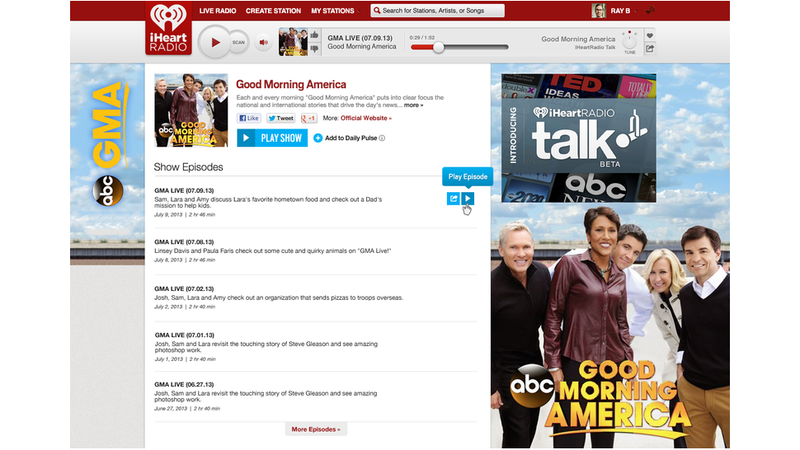Click 'GMA LIVE (07.09.13)' title in player

tap(360, 38)
